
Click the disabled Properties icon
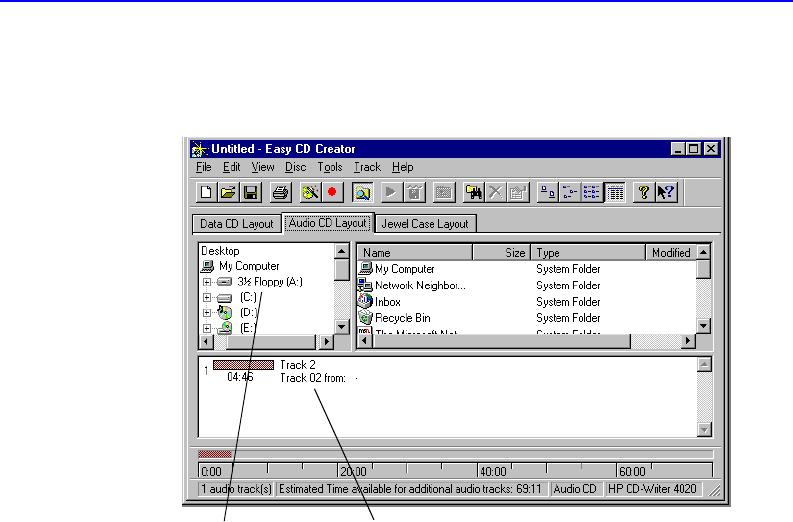pyautogui.click(x=518, y=192)
